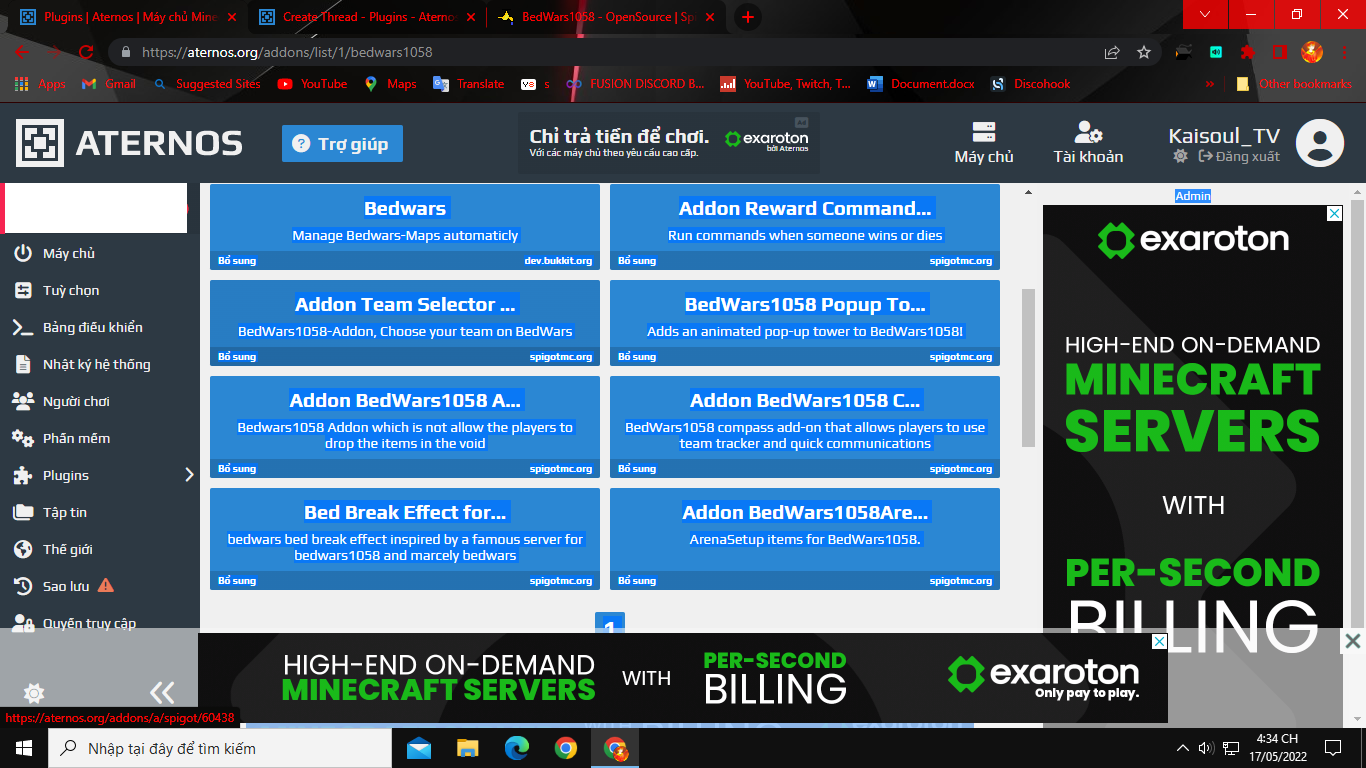This screenshot has height=768, width=1366.
Task: Click the Kaisoul_TV profile avatar
Action: tap(1320, 143)
